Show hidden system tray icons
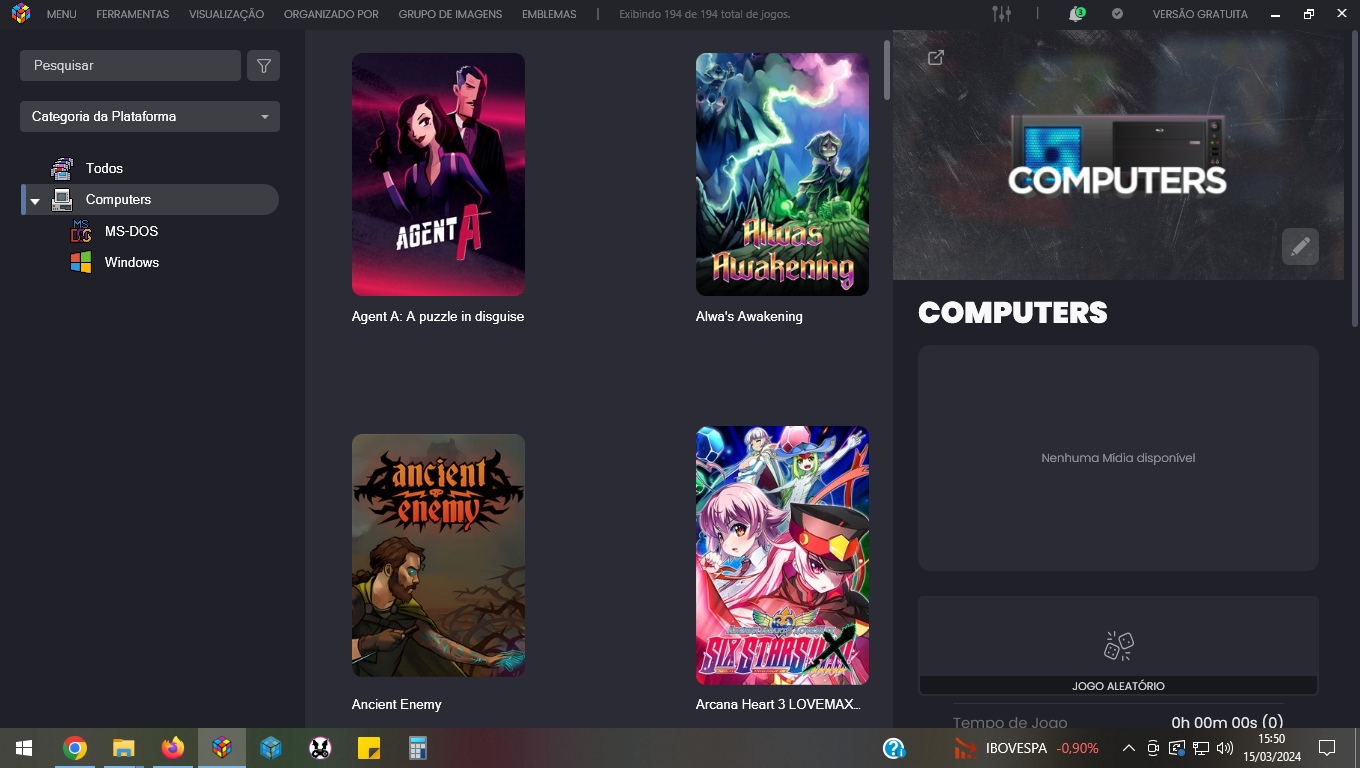 [1129, 748]
